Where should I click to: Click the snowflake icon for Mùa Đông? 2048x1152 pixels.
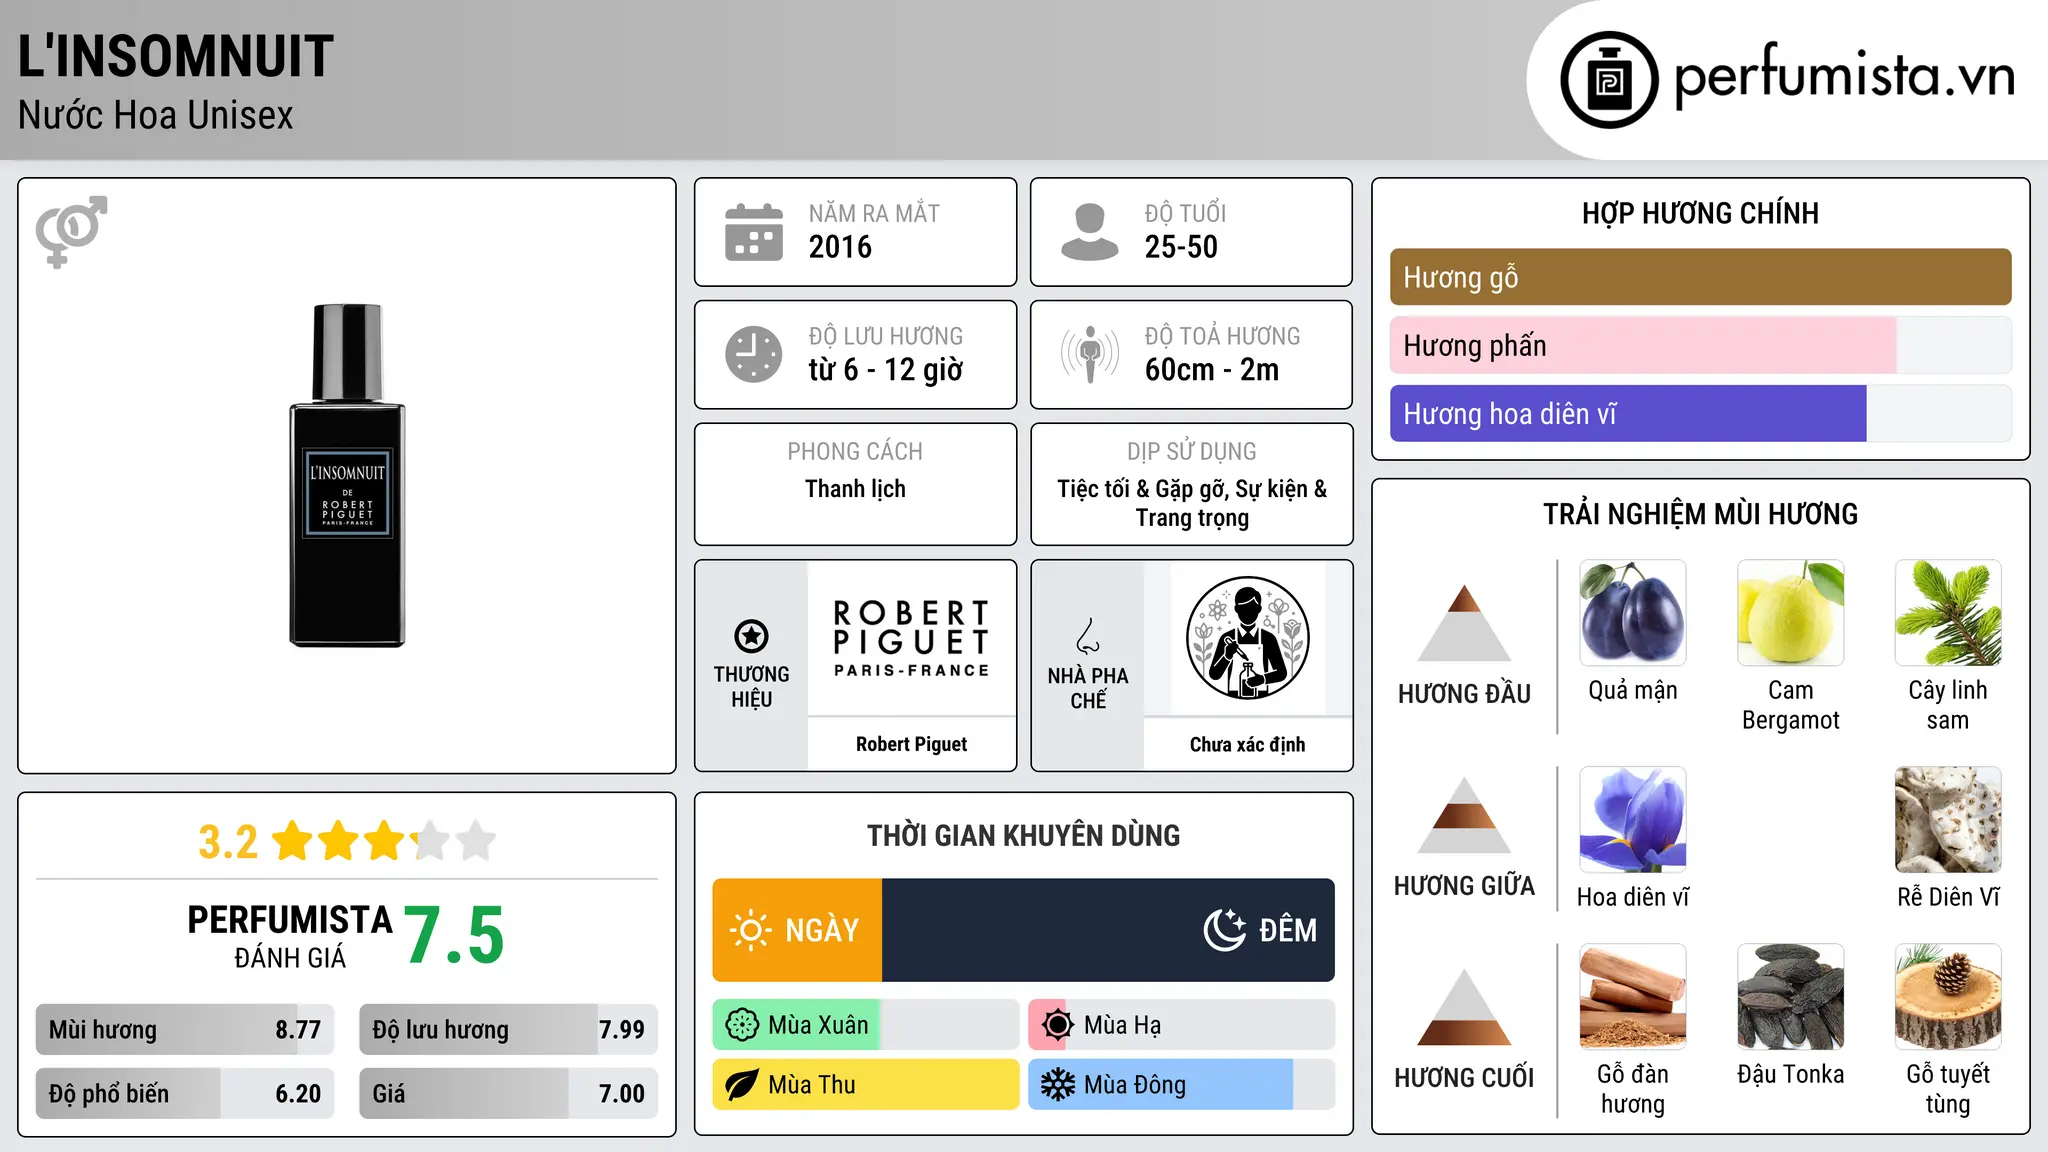(1058, 1085)
